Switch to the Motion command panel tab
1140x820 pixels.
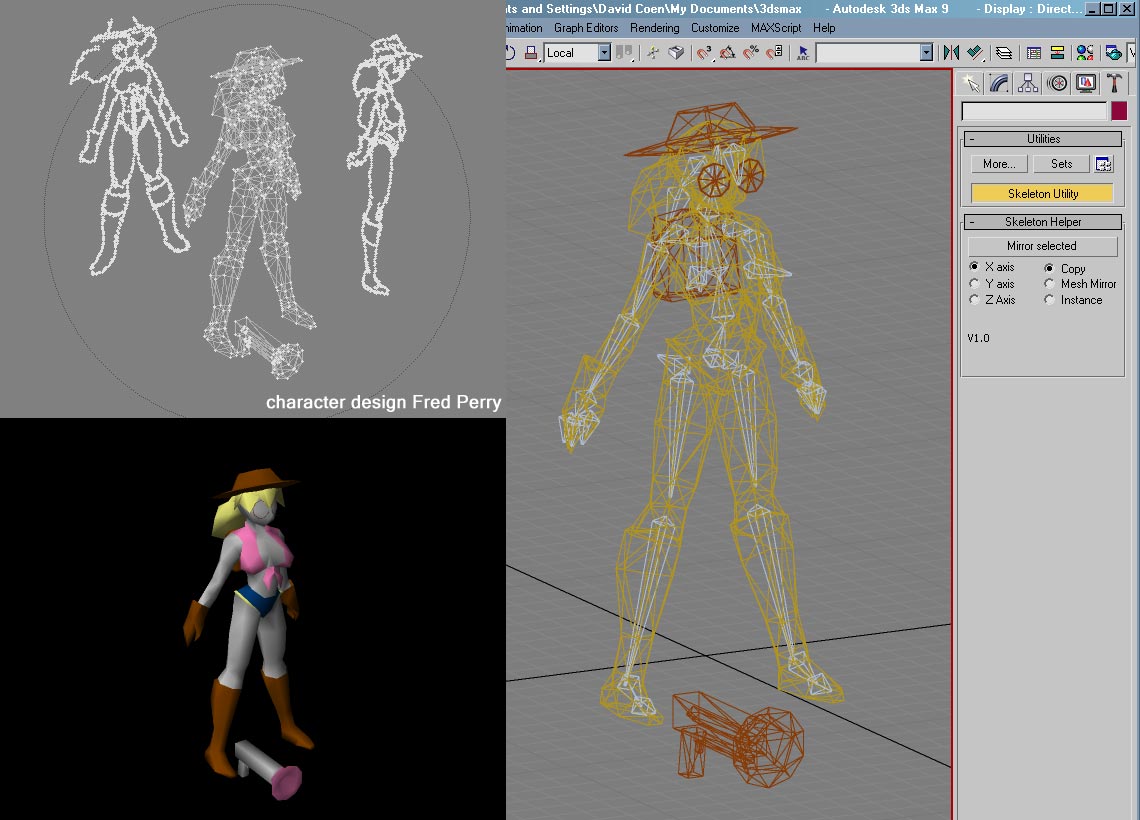(1057, 84)
